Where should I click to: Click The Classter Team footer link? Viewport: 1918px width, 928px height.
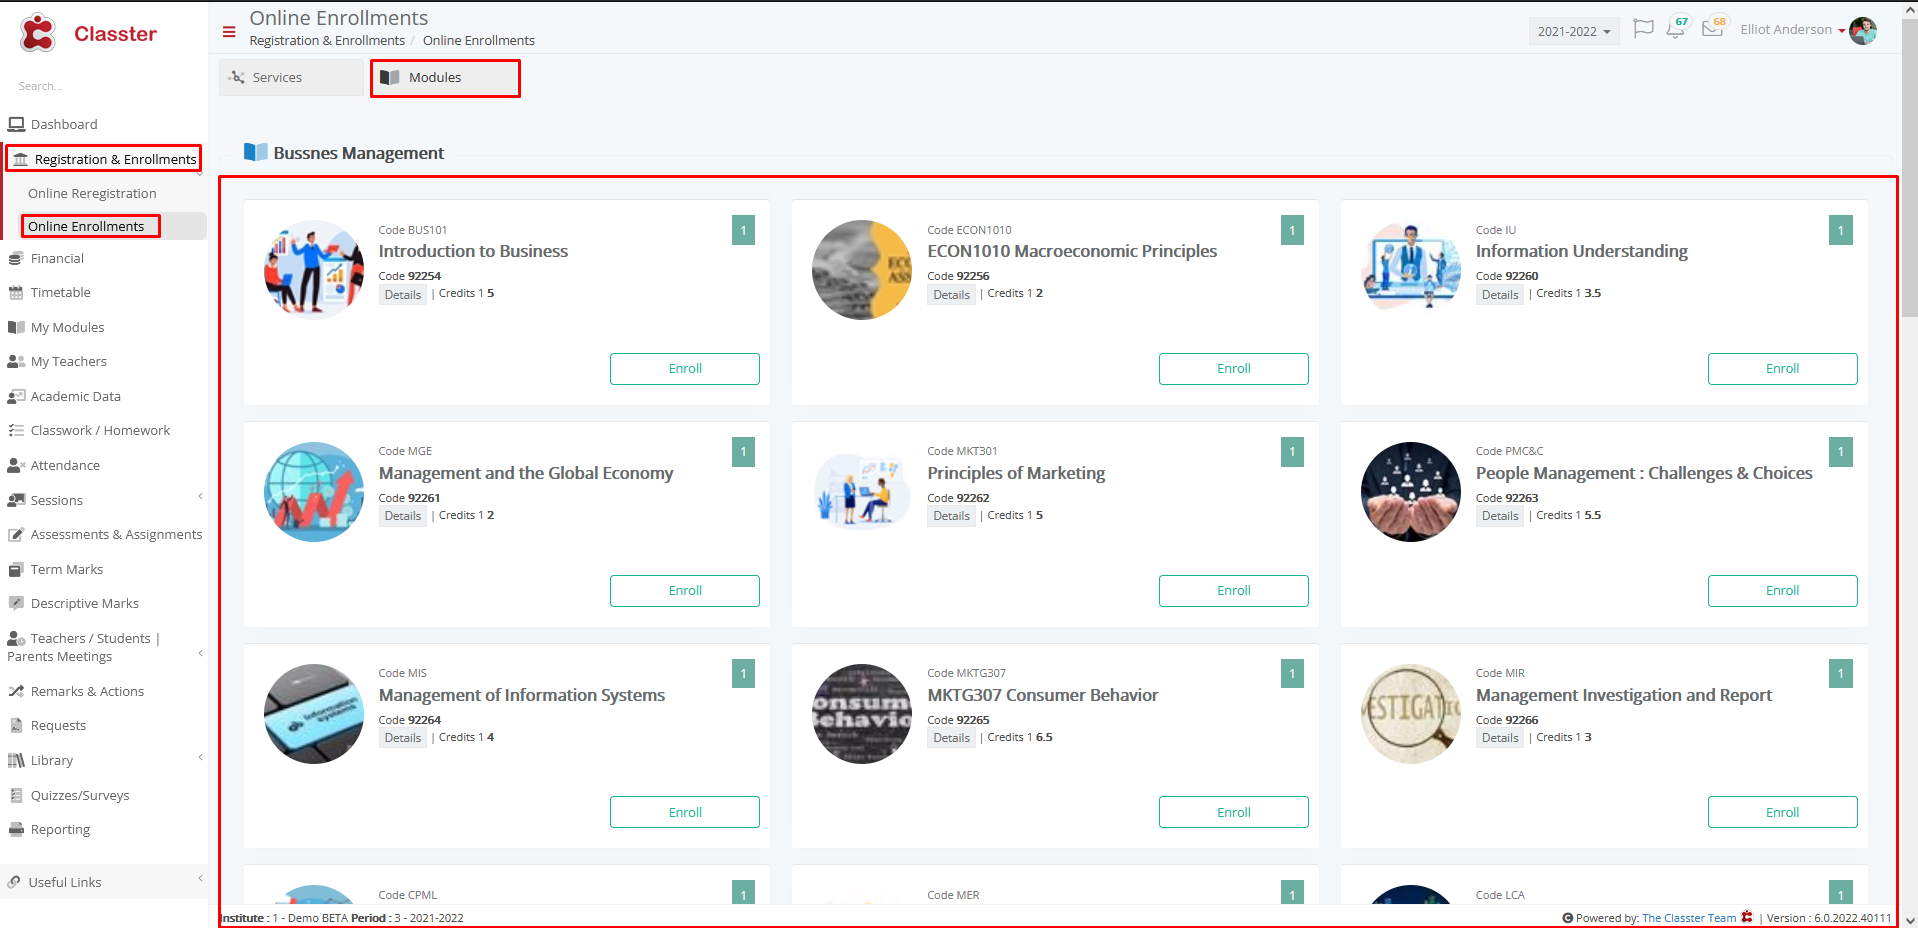point(1689,918)
